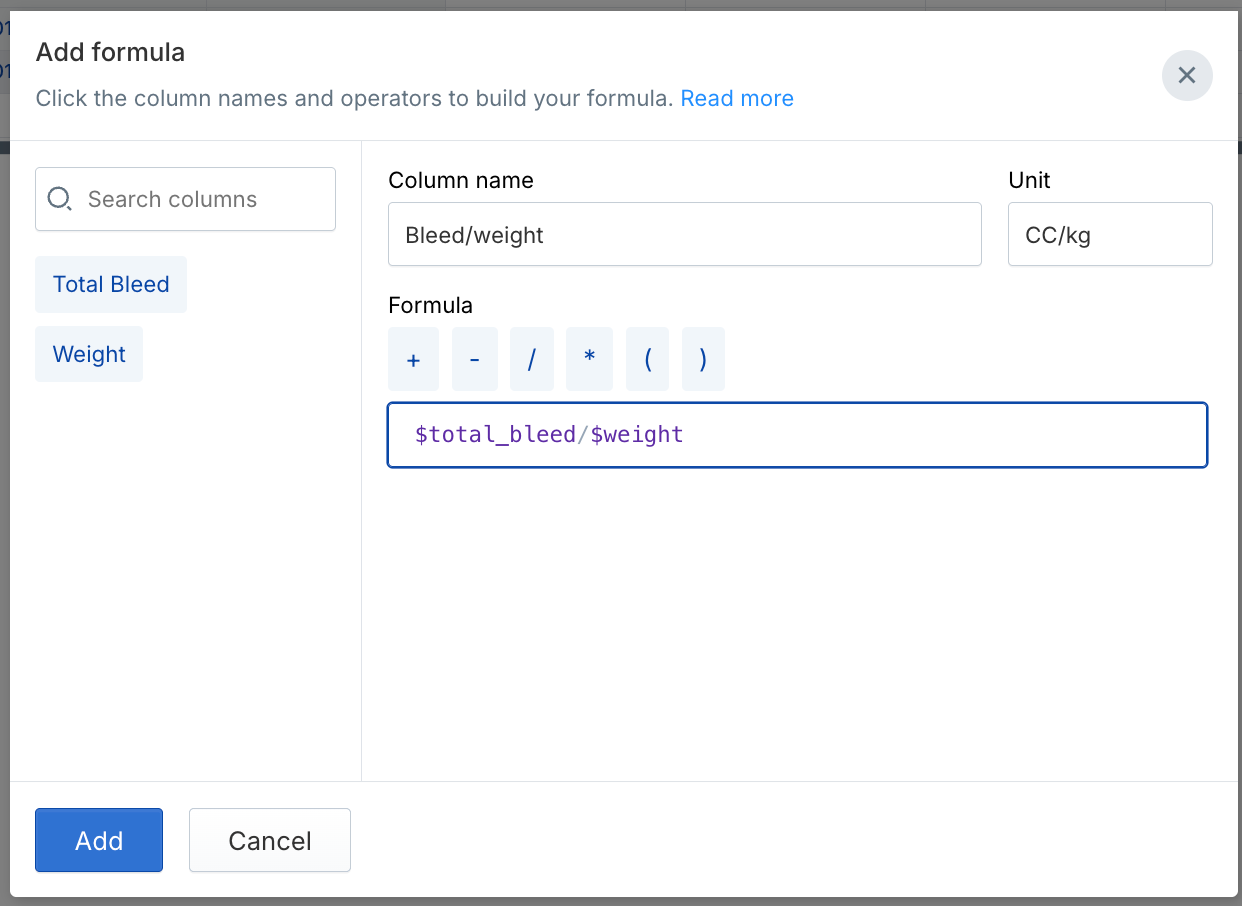Place cursor on slash inside formula text
The width and height of the screenshot is (1242, 906).
[583, 435]
